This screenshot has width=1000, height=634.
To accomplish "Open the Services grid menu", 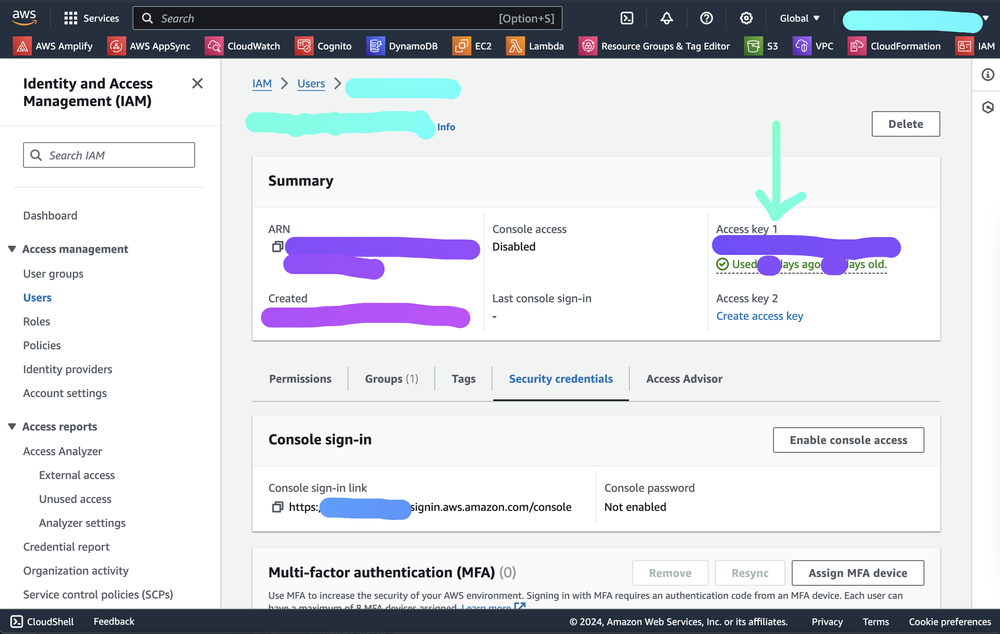I will [x=91, y=18].
